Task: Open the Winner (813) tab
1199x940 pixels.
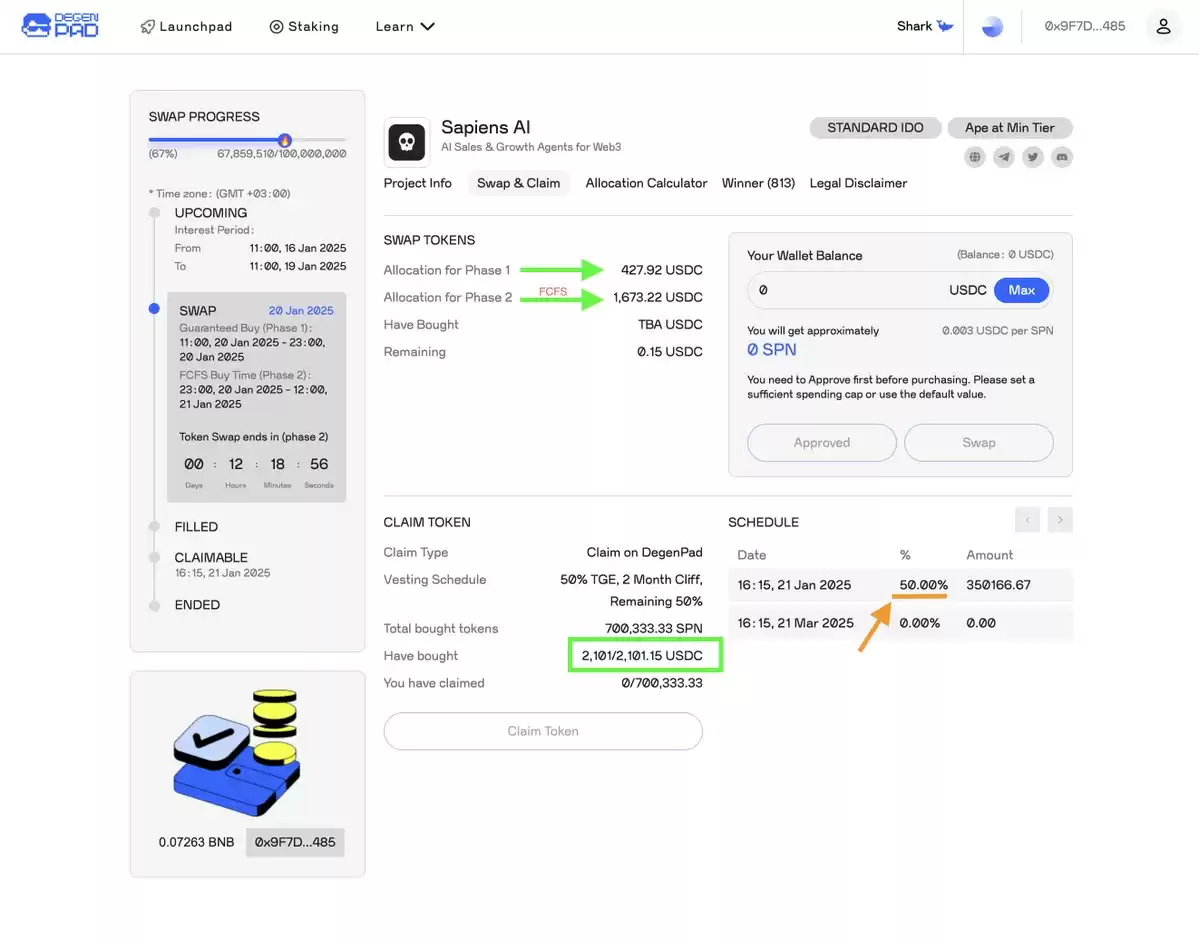Action: click(759, 183)
